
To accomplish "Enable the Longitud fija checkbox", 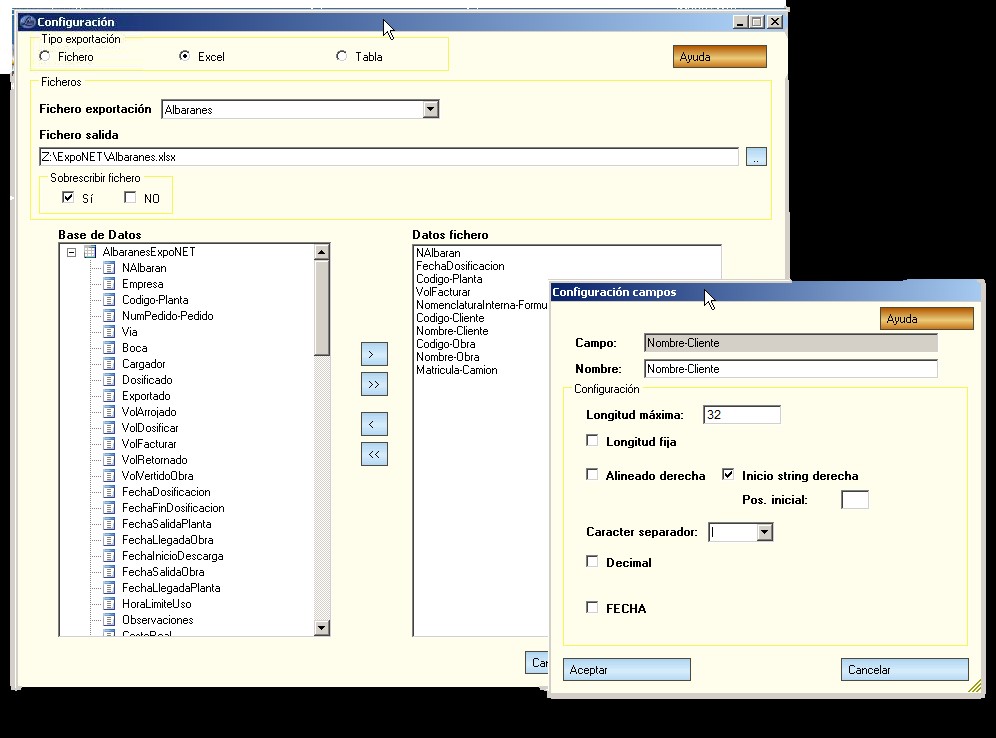I will click(x=592, y=441).
